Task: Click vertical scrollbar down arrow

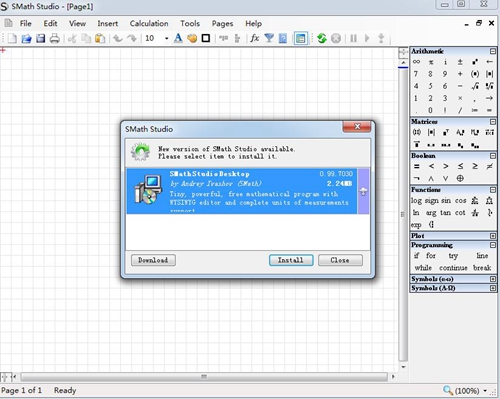Action: (x=403, y=367)
